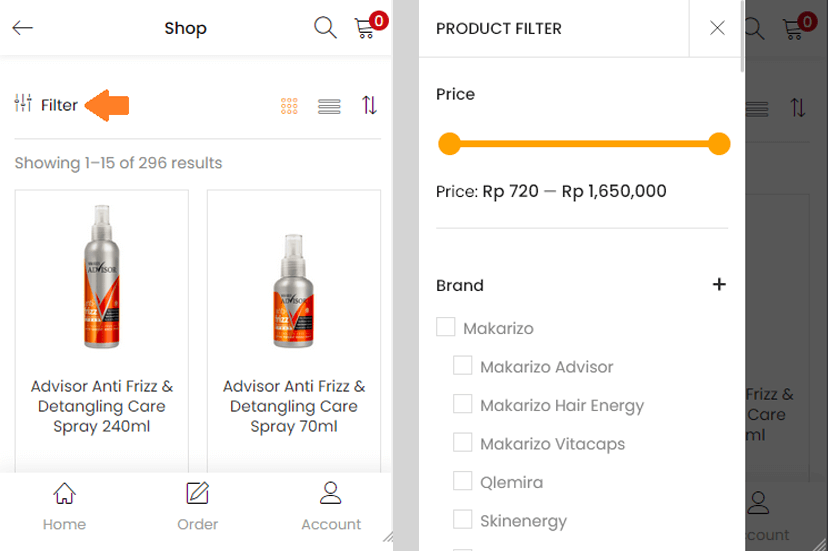Open the Account tab

pyautogui.click(x=331, y=507)
